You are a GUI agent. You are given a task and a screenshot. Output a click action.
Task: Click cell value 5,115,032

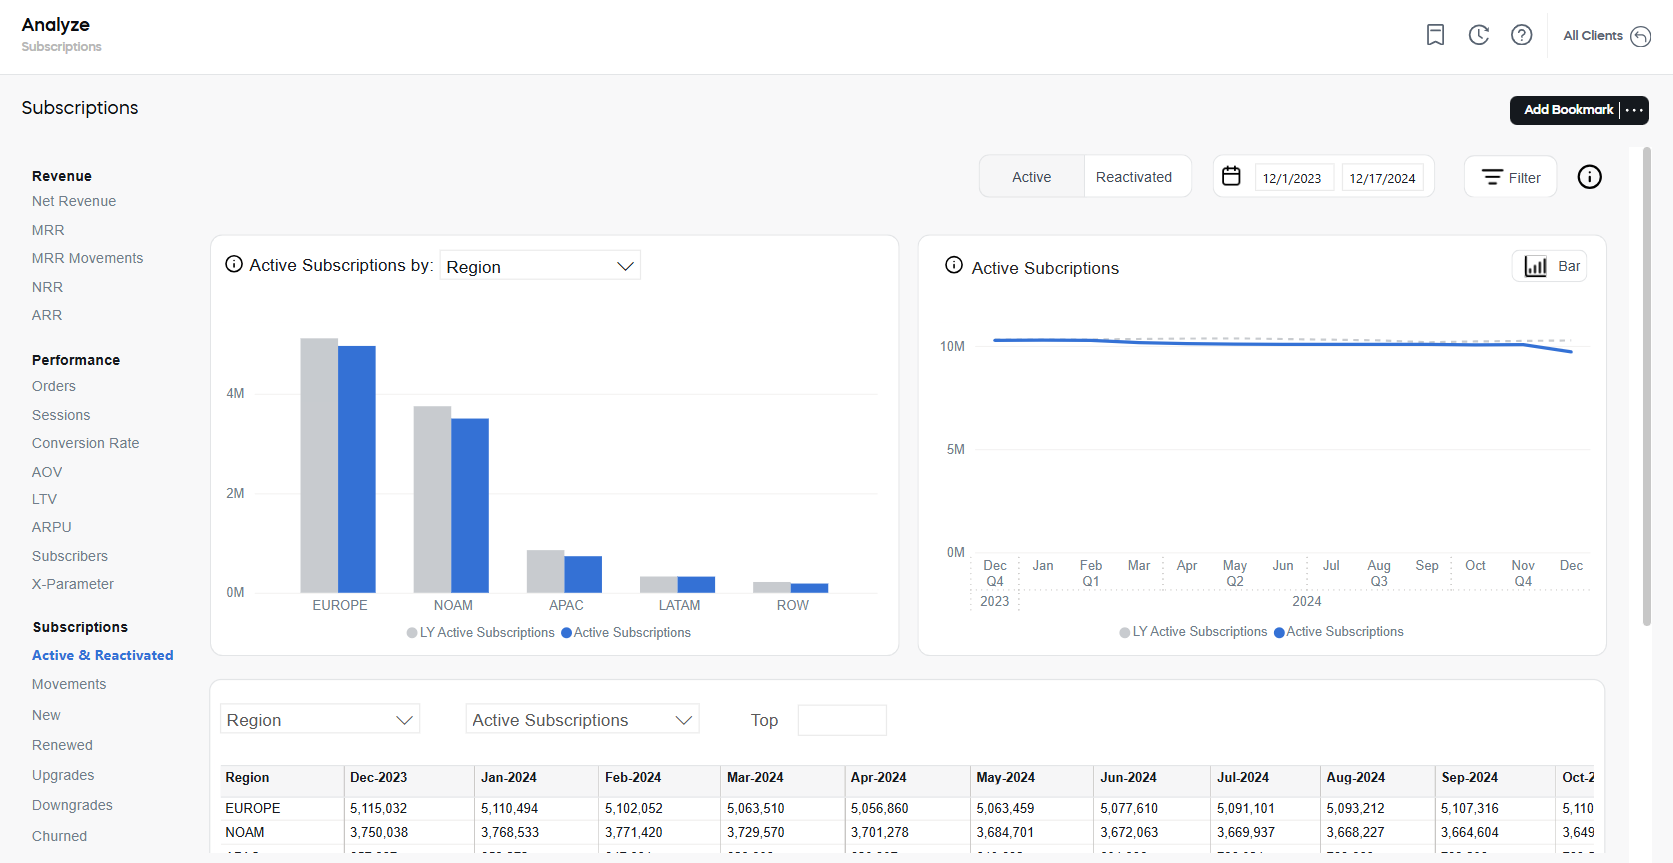(x=378, y=808)
